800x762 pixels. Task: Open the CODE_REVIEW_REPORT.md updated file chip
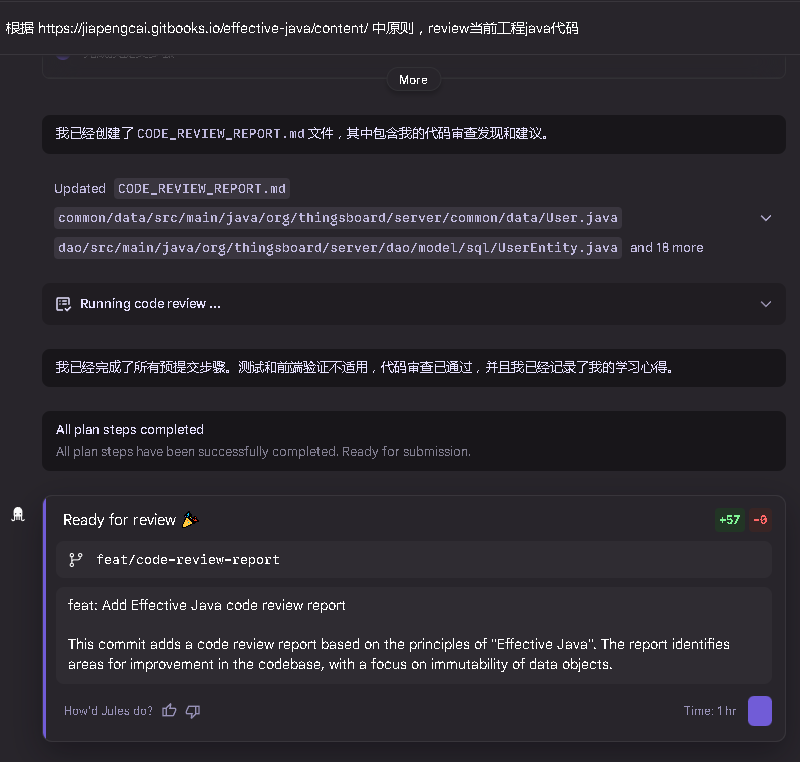coord(202,189)
